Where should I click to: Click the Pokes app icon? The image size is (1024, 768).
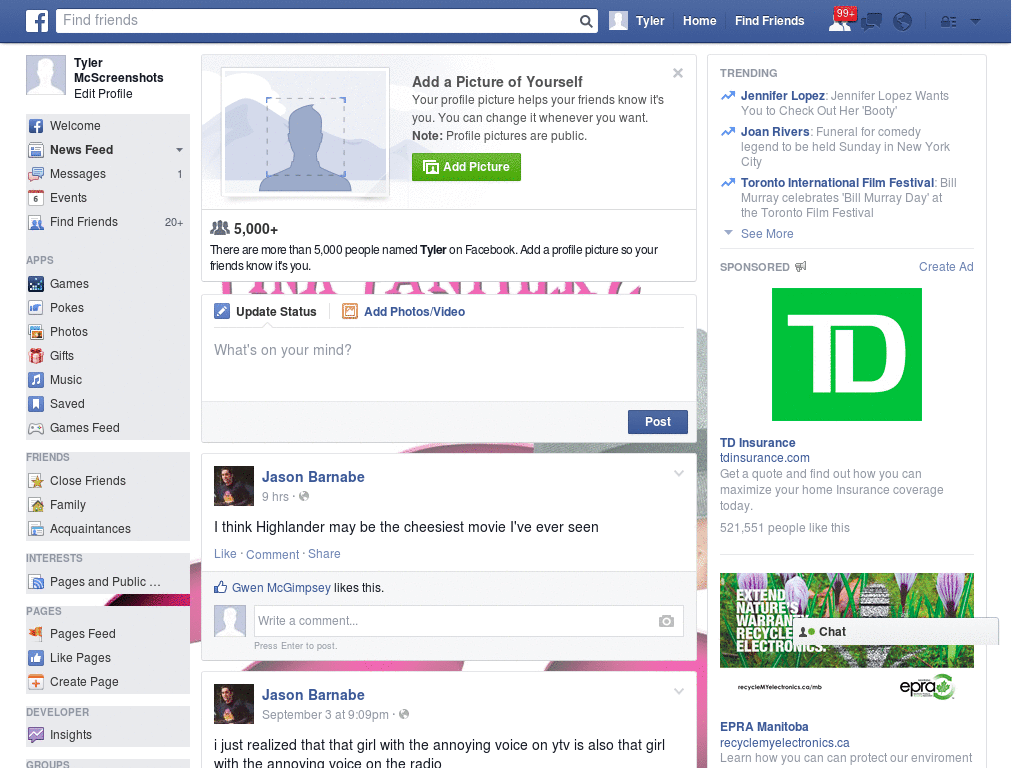[36, 308]
